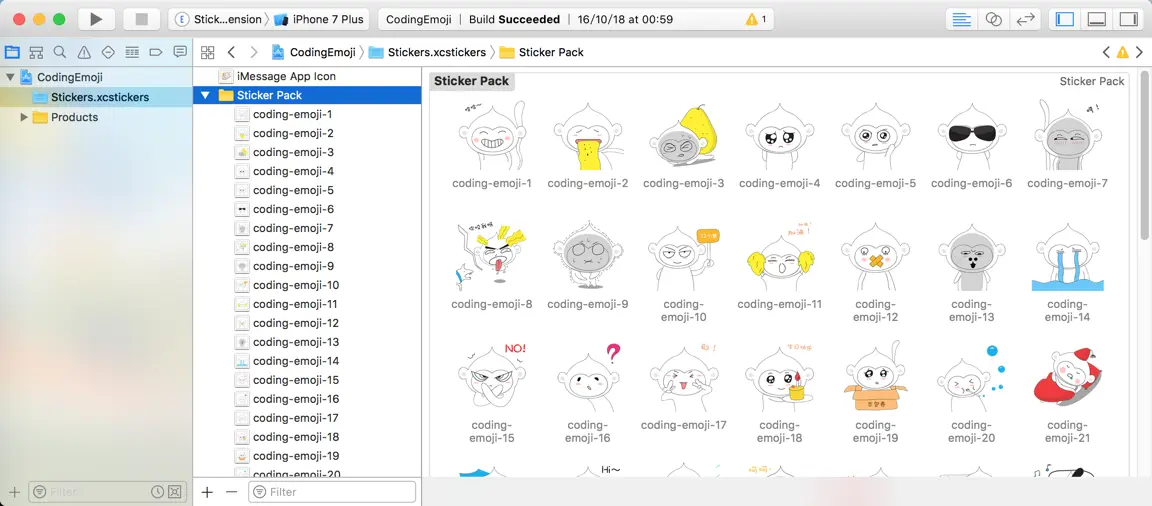This screenshot has width=1152, height=506.
Task: Expand the Products folder
Action: point(24,117)
